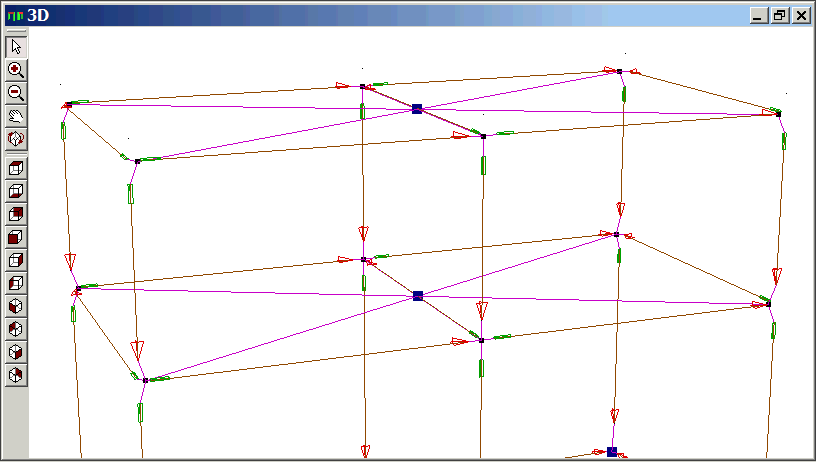Activate the 3D rotate view tool
816x462 pixels.
(x=16, y=139)
